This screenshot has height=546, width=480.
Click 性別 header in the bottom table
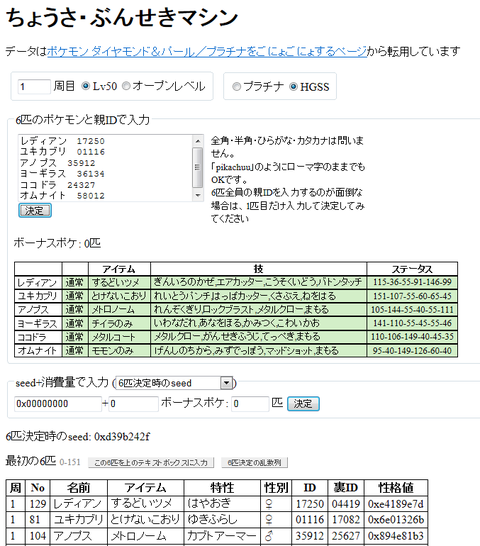tap(276, 488)
